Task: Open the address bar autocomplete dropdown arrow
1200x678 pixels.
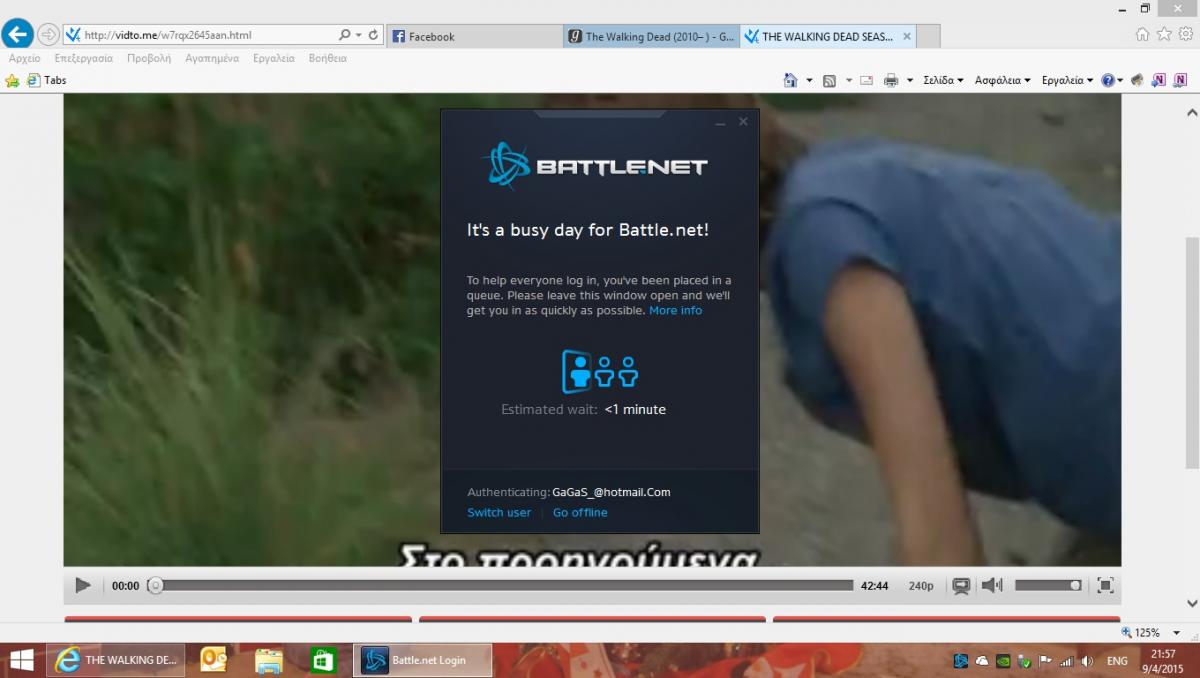Action: pos(359,35)
